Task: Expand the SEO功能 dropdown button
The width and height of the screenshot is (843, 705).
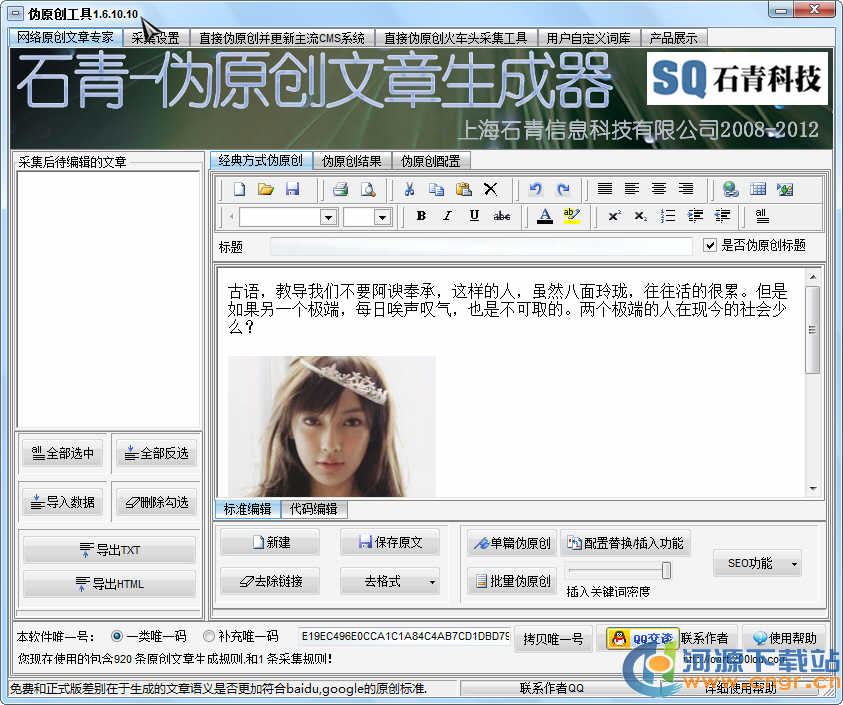Action: (795, 564)
